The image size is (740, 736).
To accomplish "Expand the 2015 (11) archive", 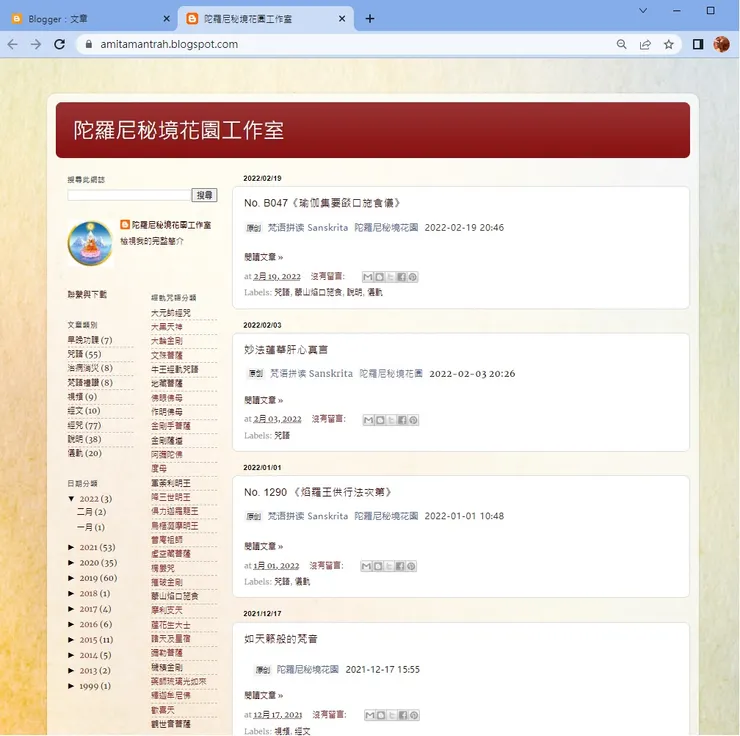I will [x=71, y=640].
